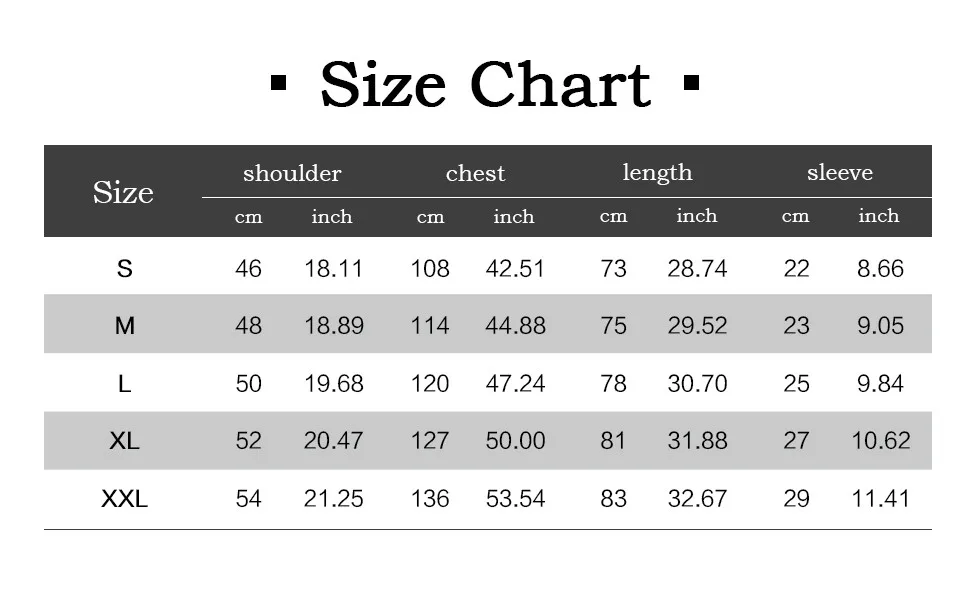Viewport: 970px width, 600px height.
Task: Select the S size row label
Action: pos(124,268)
